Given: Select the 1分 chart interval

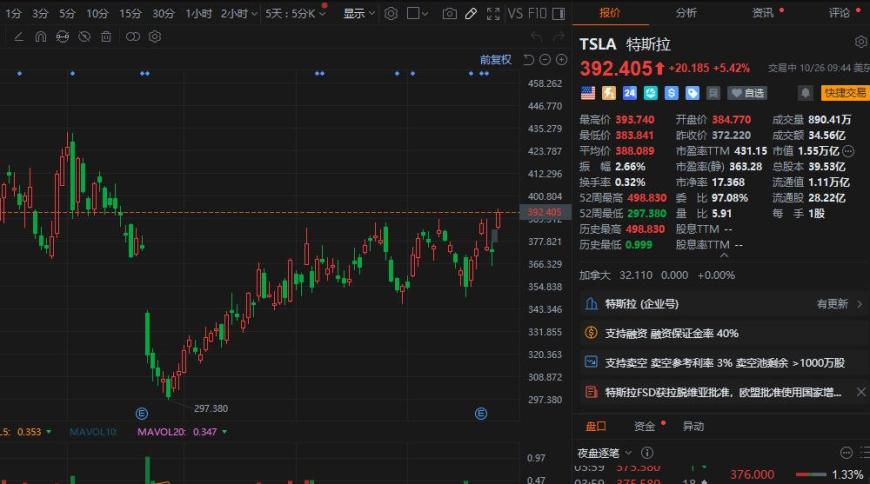Looking at the screenshot, I should tap(13, 13).
